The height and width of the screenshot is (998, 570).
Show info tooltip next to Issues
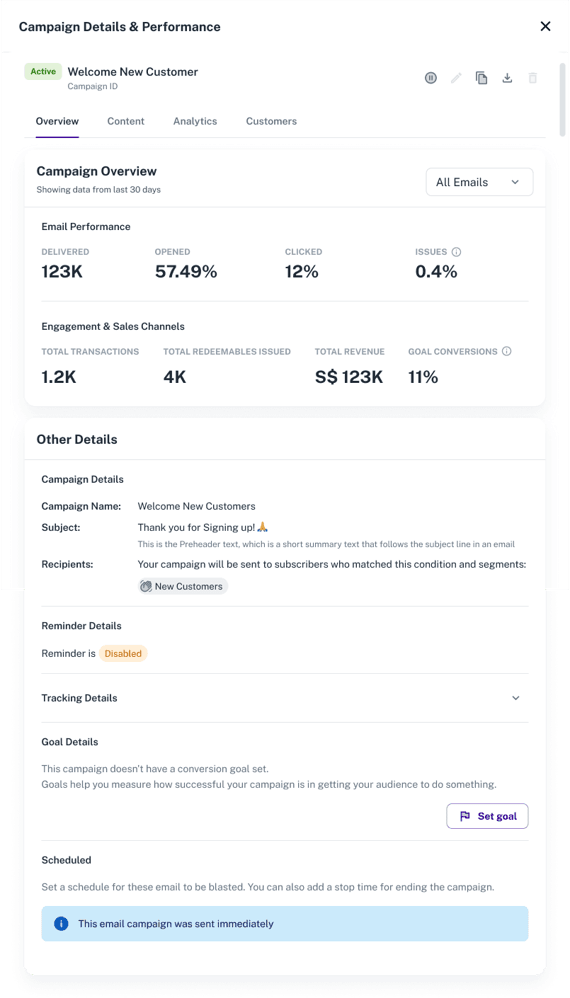(456, 252)
